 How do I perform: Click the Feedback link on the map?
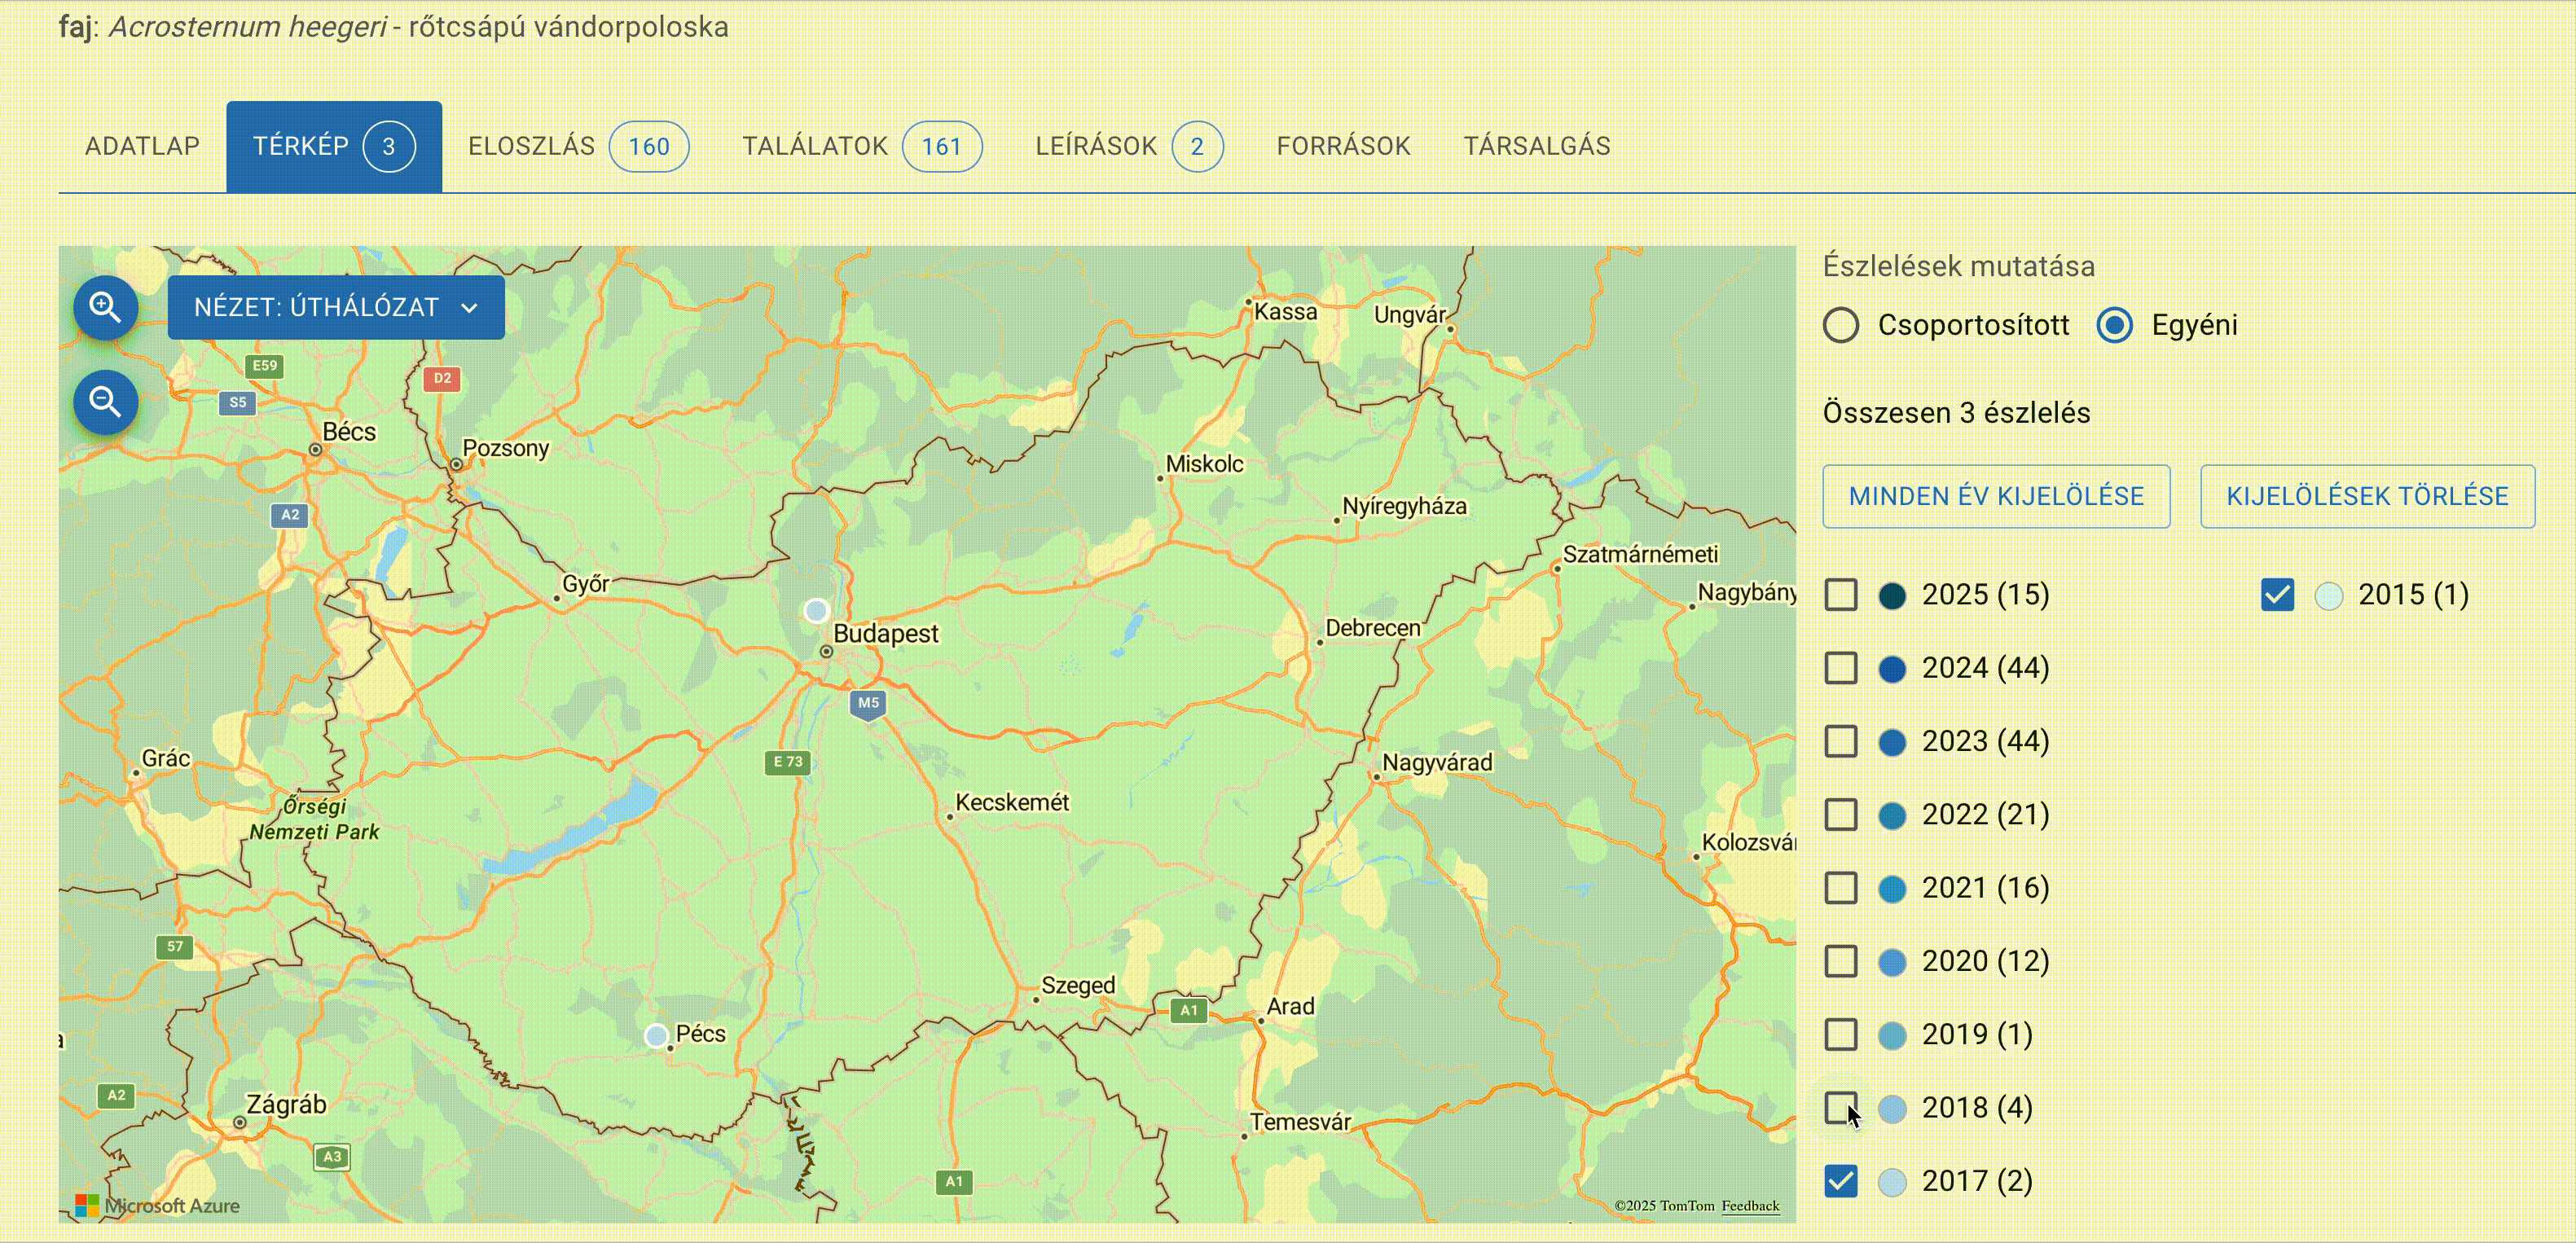tap(1750, 1205)
